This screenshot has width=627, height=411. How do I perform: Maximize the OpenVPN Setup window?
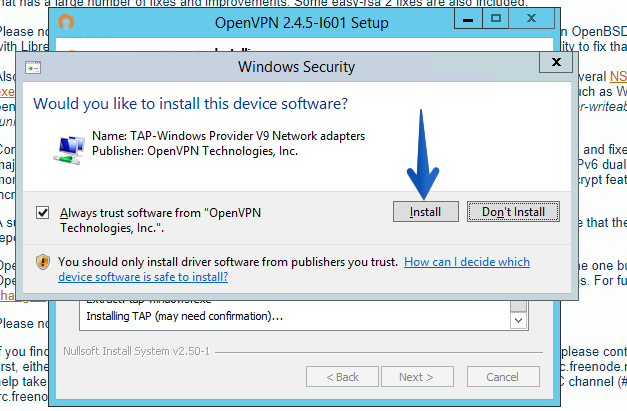[495, 19]
